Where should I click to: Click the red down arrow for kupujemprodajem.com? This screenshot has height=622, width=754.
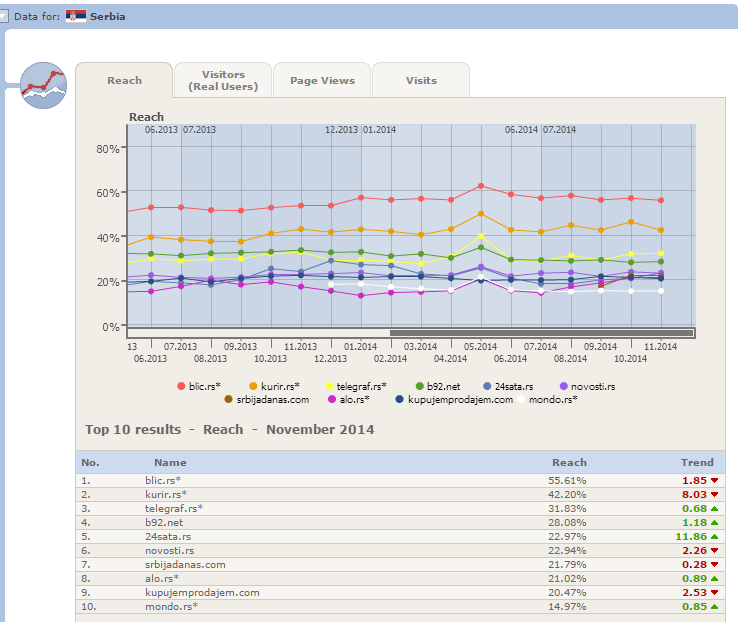pos(715,593)
